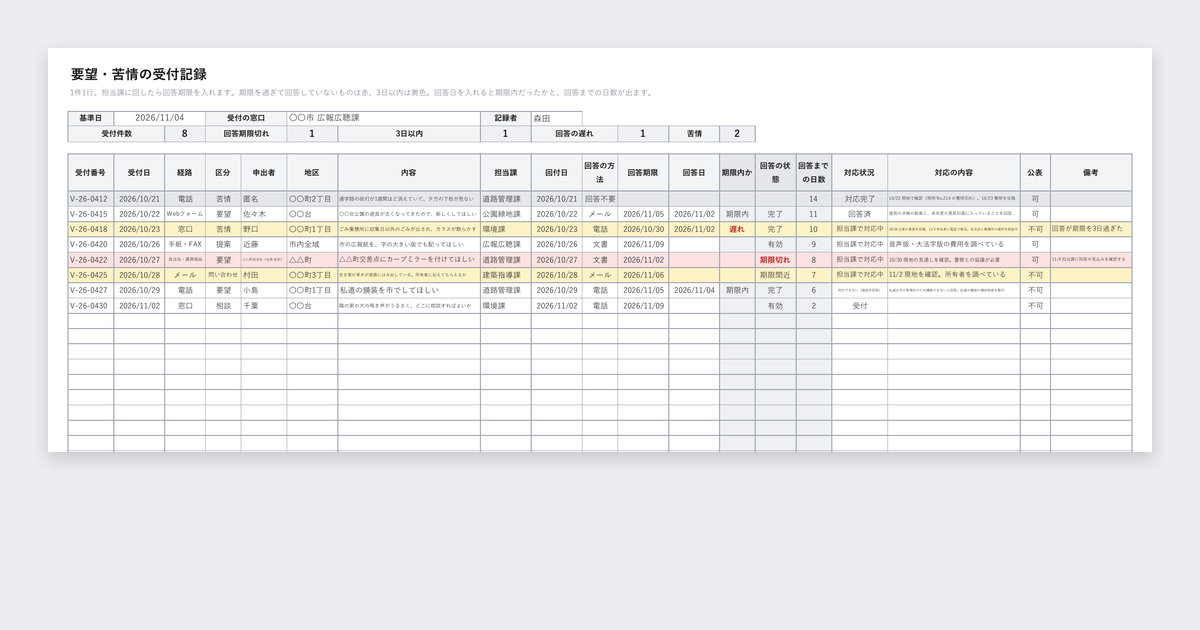Open the 広報広聴課 担当課 cell

[x=505, y=244]
